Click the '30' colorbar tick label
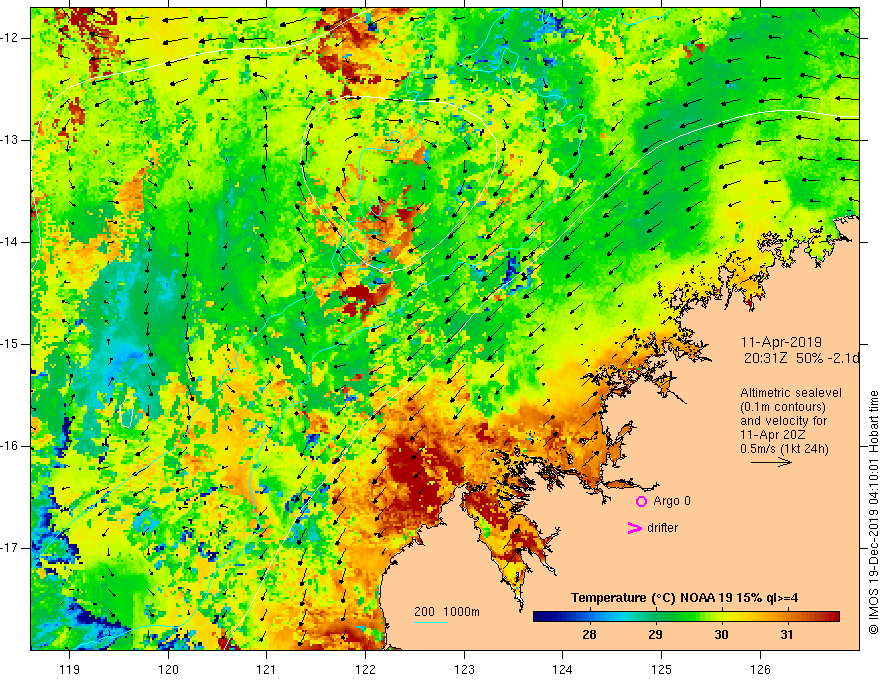The width and height of the screenshot is (880, 680). (x=721, y=635)
